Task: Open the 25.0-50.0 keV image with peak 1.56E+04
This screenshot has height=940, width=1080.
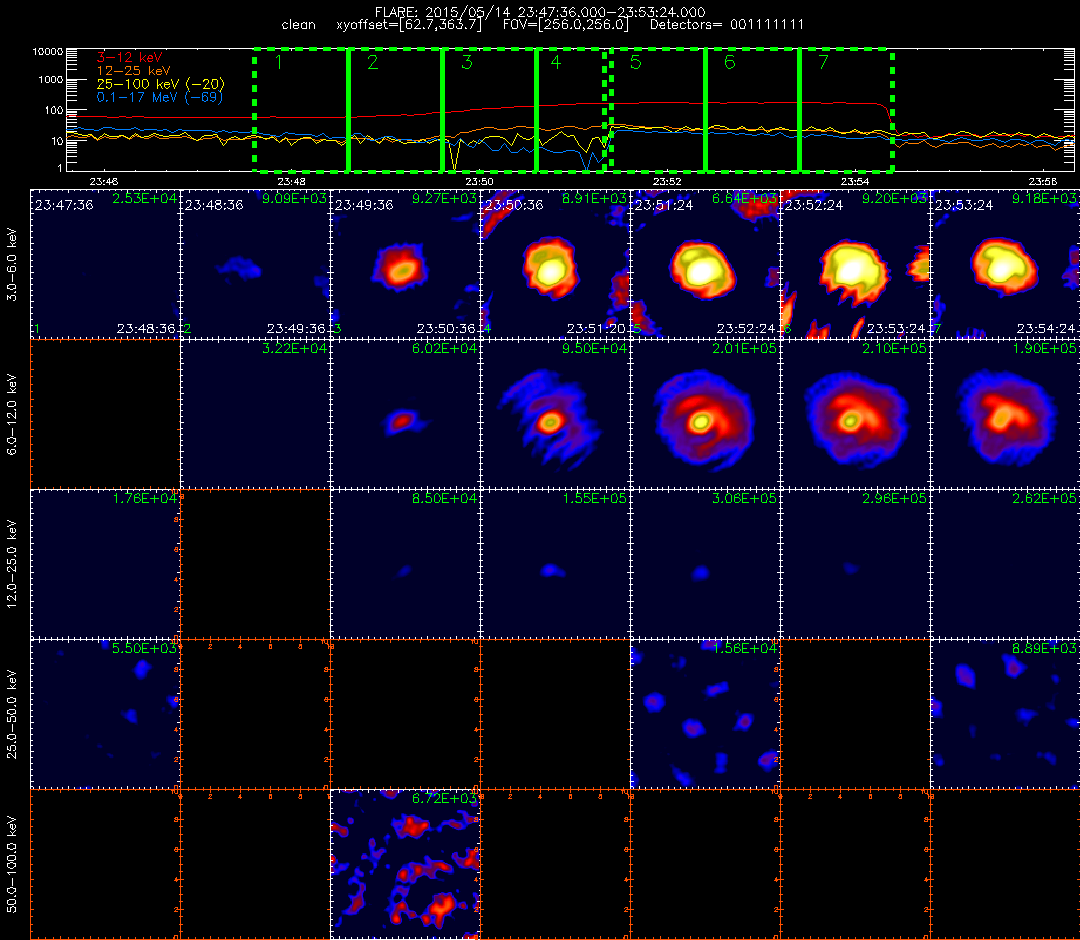Action: [706, 714]
